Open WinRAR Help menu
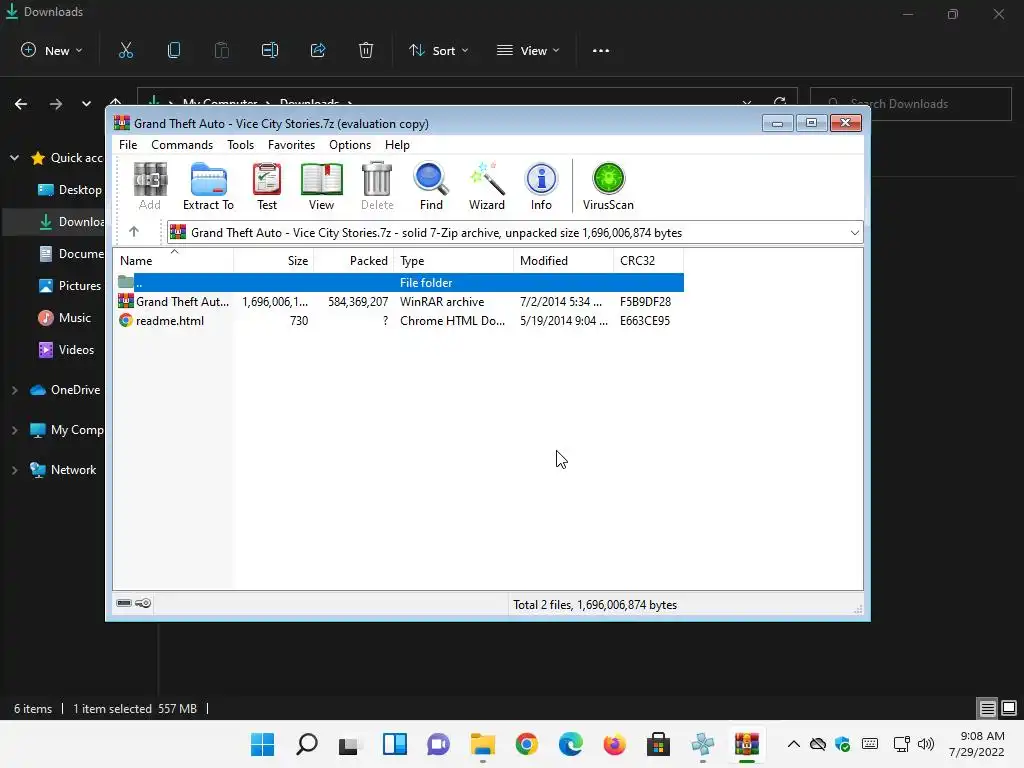 coord(397,144)
